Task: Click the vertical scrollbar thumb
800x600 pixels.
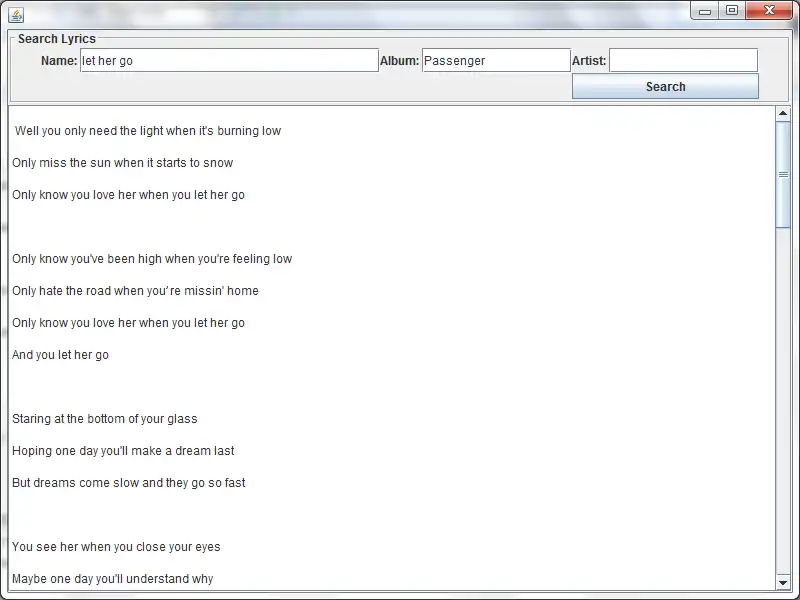Action: click(783, 174)
